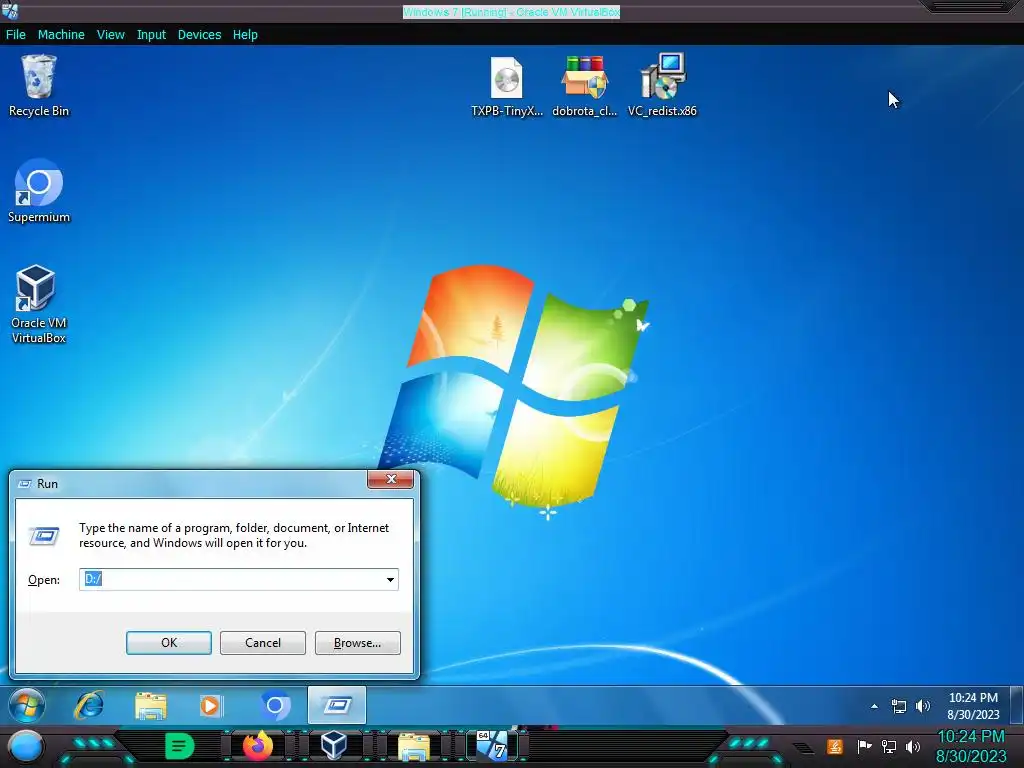Open the Action Center flag in host tray
Image resolution: width=1024 pixels, height=768 pixels.
point(864,746)
